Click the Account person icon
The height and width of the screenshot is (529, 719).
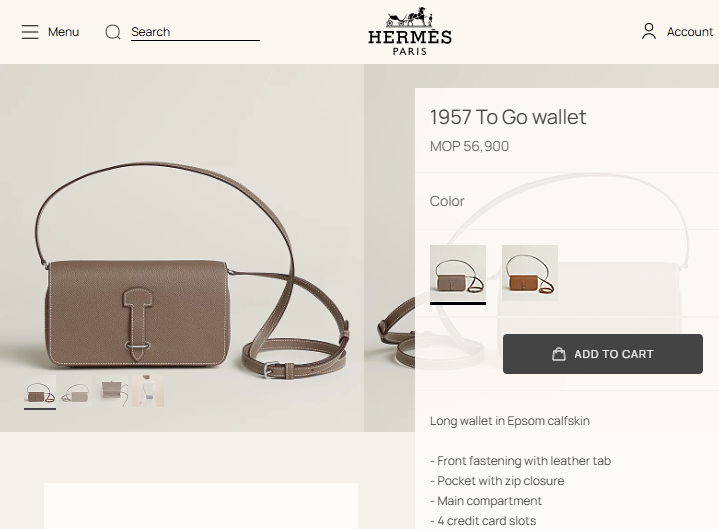coord(649,32)
